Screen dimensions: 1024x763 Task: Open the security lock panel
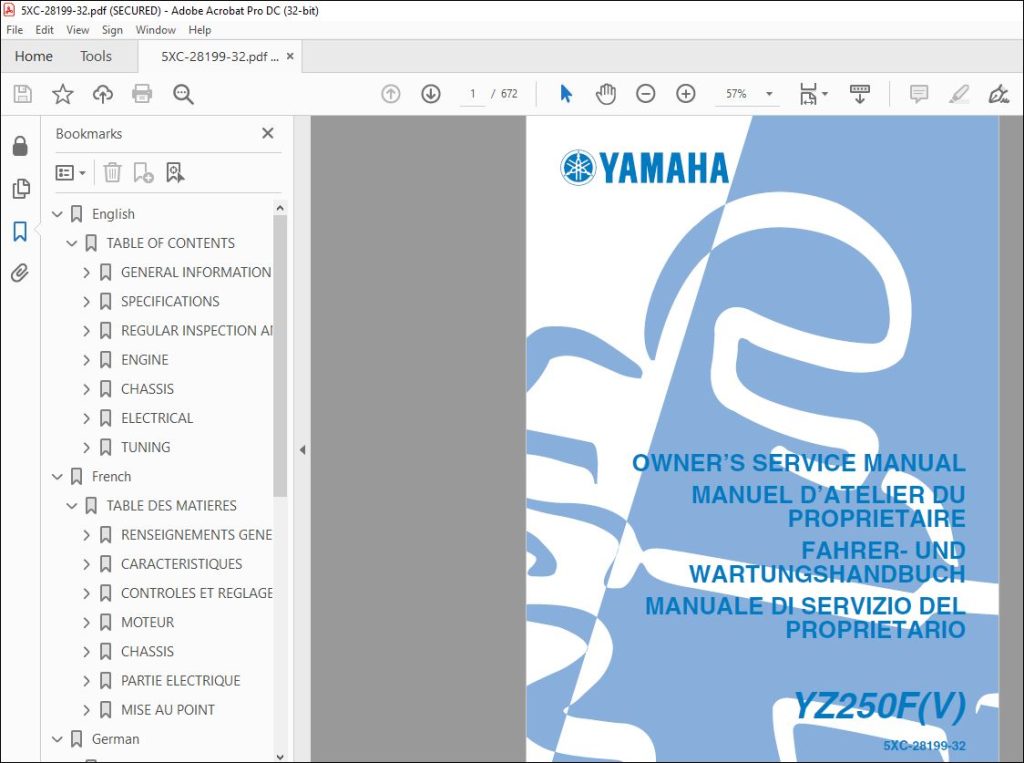pos(20,146)
